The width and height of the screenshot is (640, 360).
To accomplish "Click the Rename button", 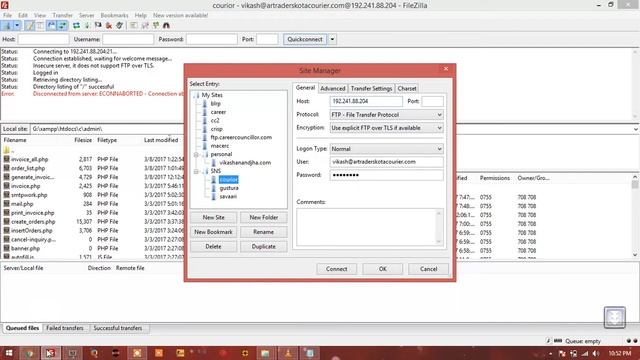I will [264, 232].
